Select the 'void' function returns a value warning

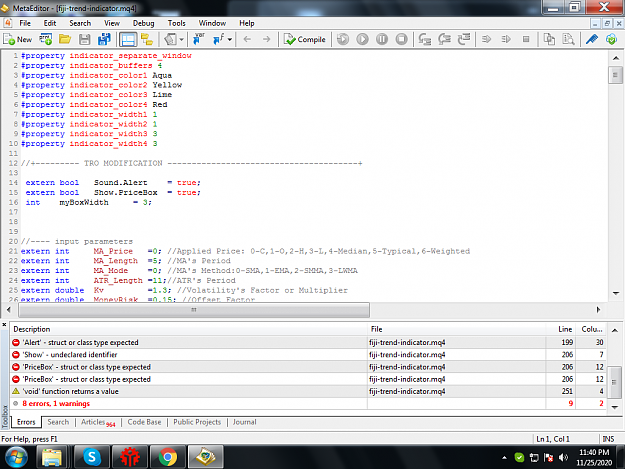pos(307,391)
